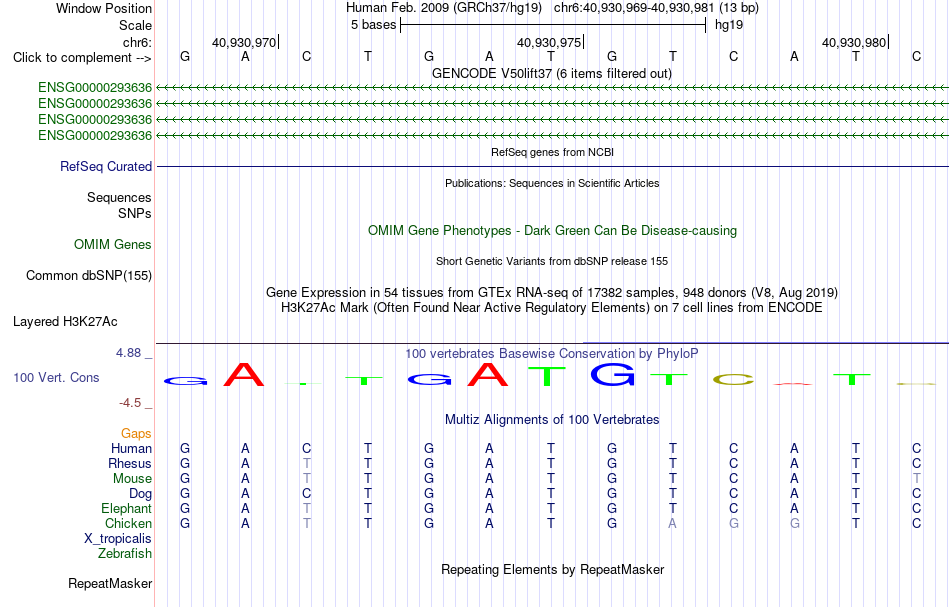Select the Human alignment row label
The width and height of the screenshot is (950, 607).
131,448
